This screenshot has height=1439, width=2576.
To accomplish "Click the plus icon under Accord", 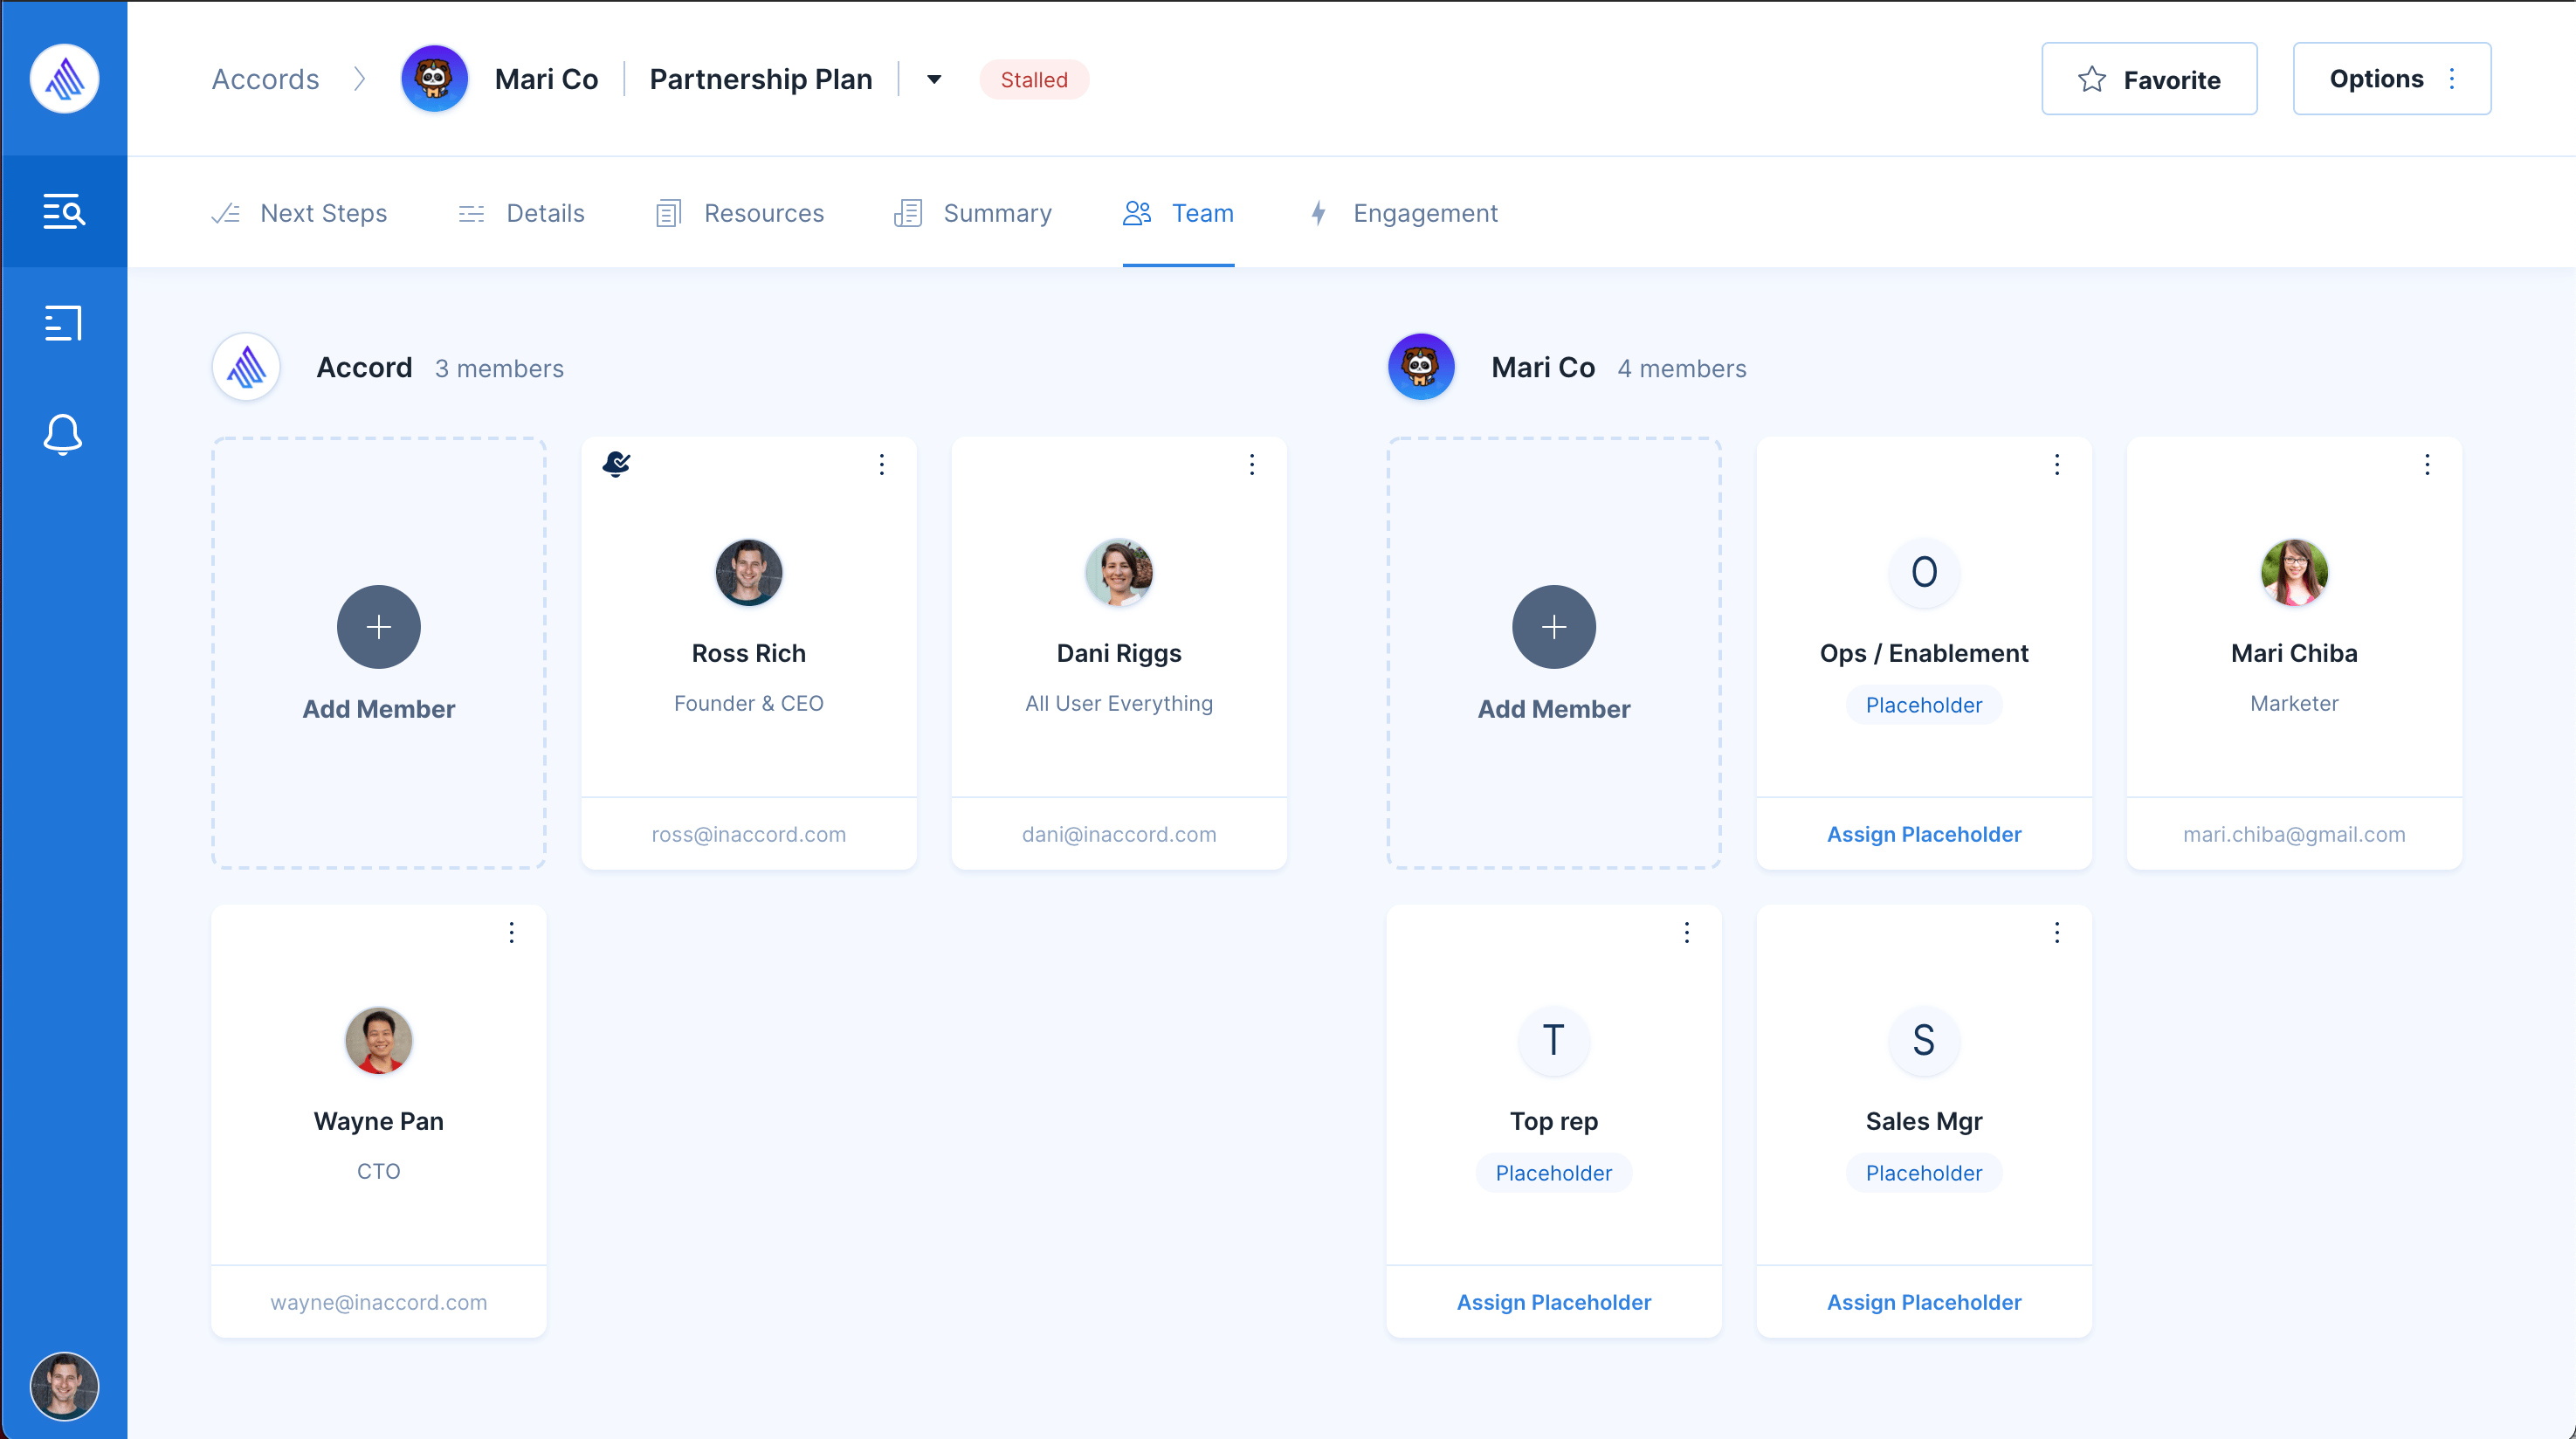I will (378, 627).
